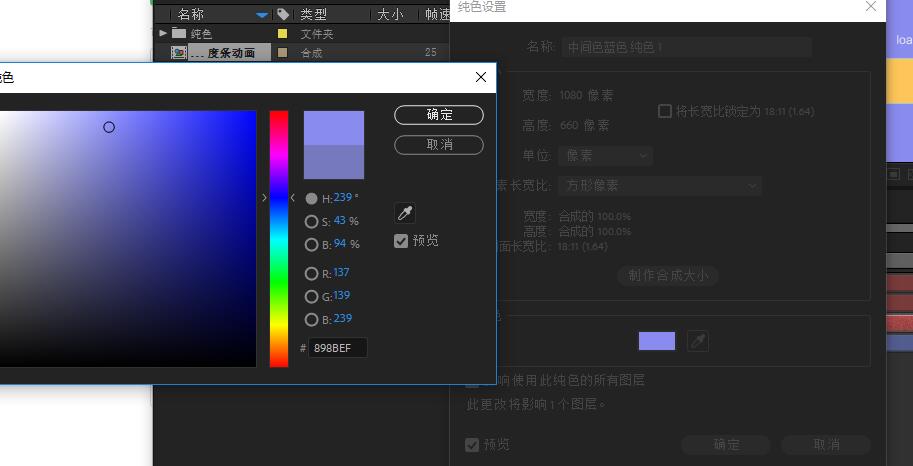The height and width of the screenshot is (466, 913).
Task: Open the 方形像素 aspect ratio dropdown
Action: click(x=660, y=186)
